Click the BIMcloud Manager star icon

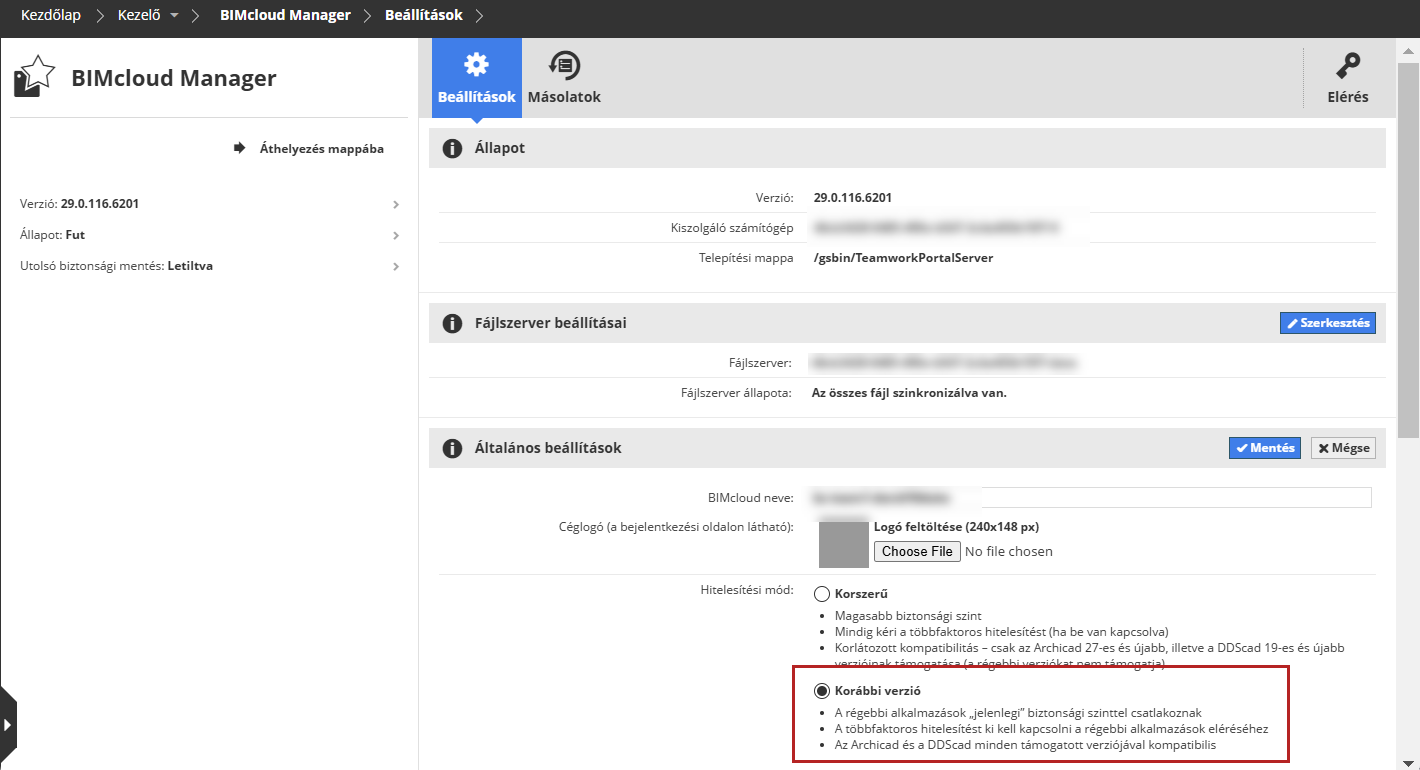point(34,77)
